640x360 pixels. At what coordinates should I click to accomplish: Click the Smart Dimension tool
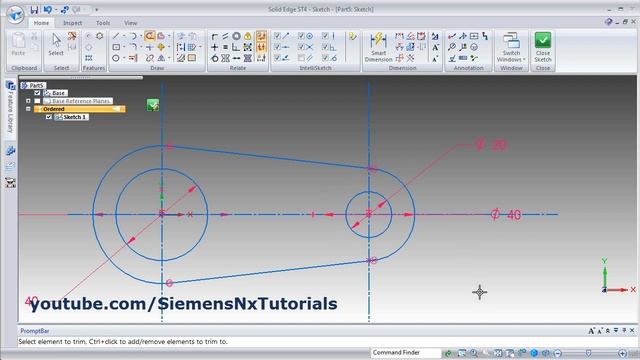click(378, 47)
